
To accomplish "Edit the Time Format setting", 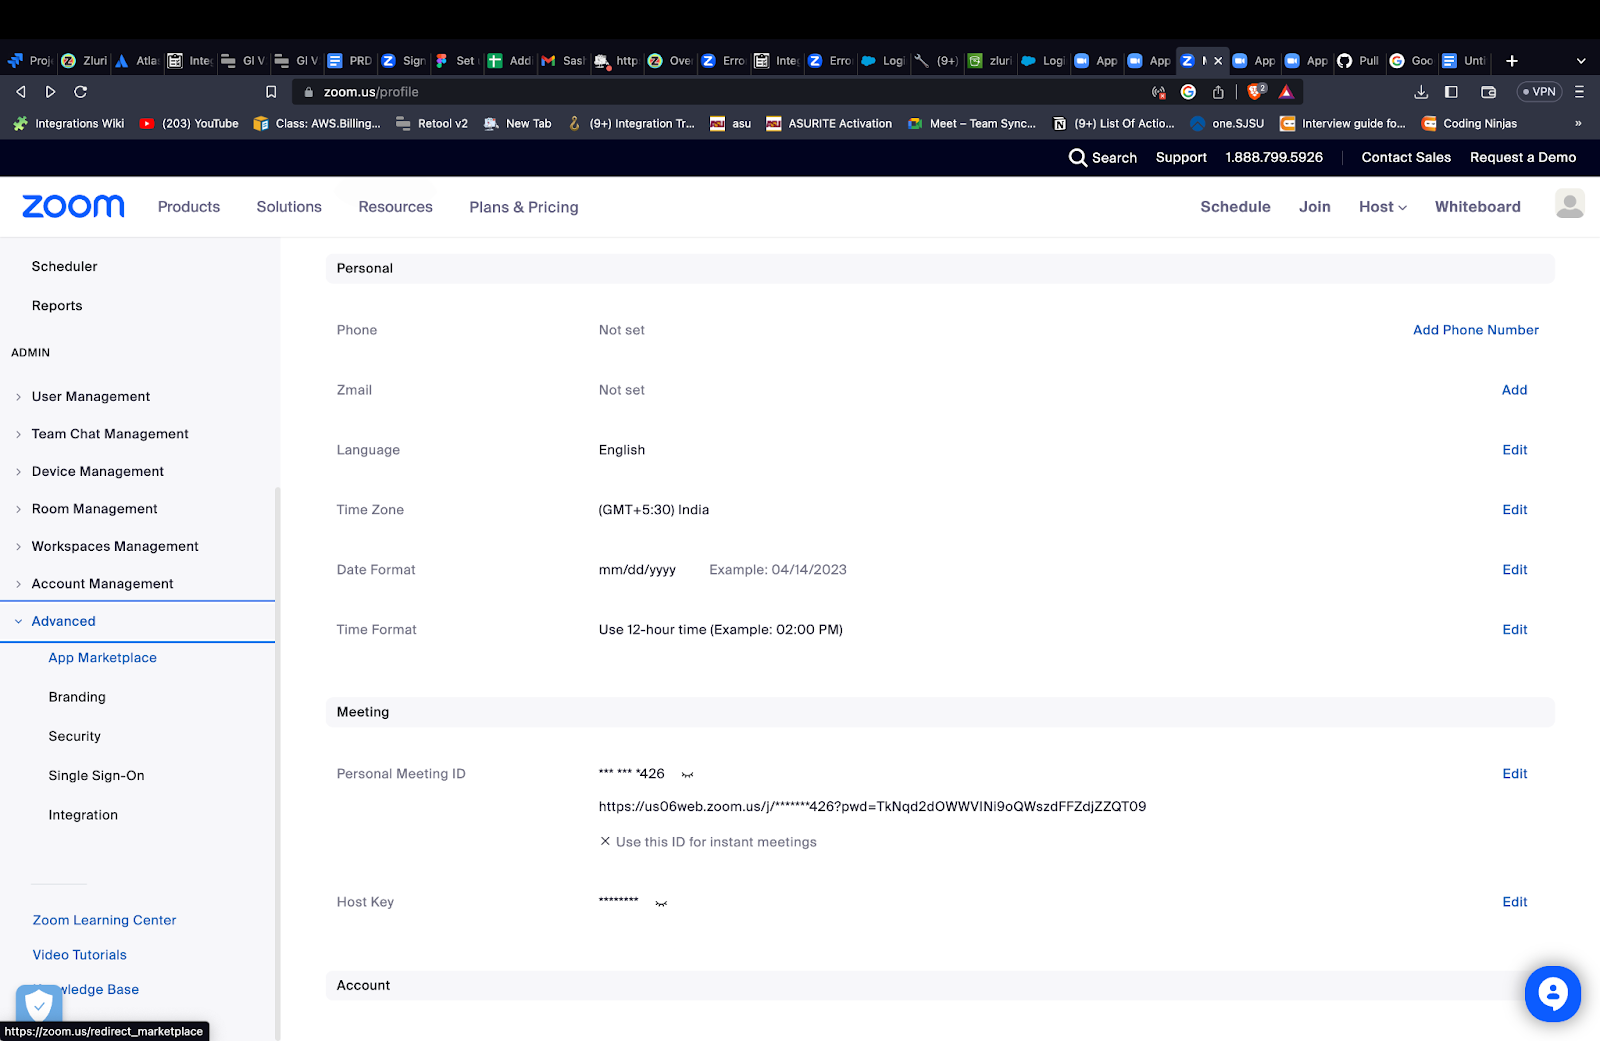I will [1514, 630].
